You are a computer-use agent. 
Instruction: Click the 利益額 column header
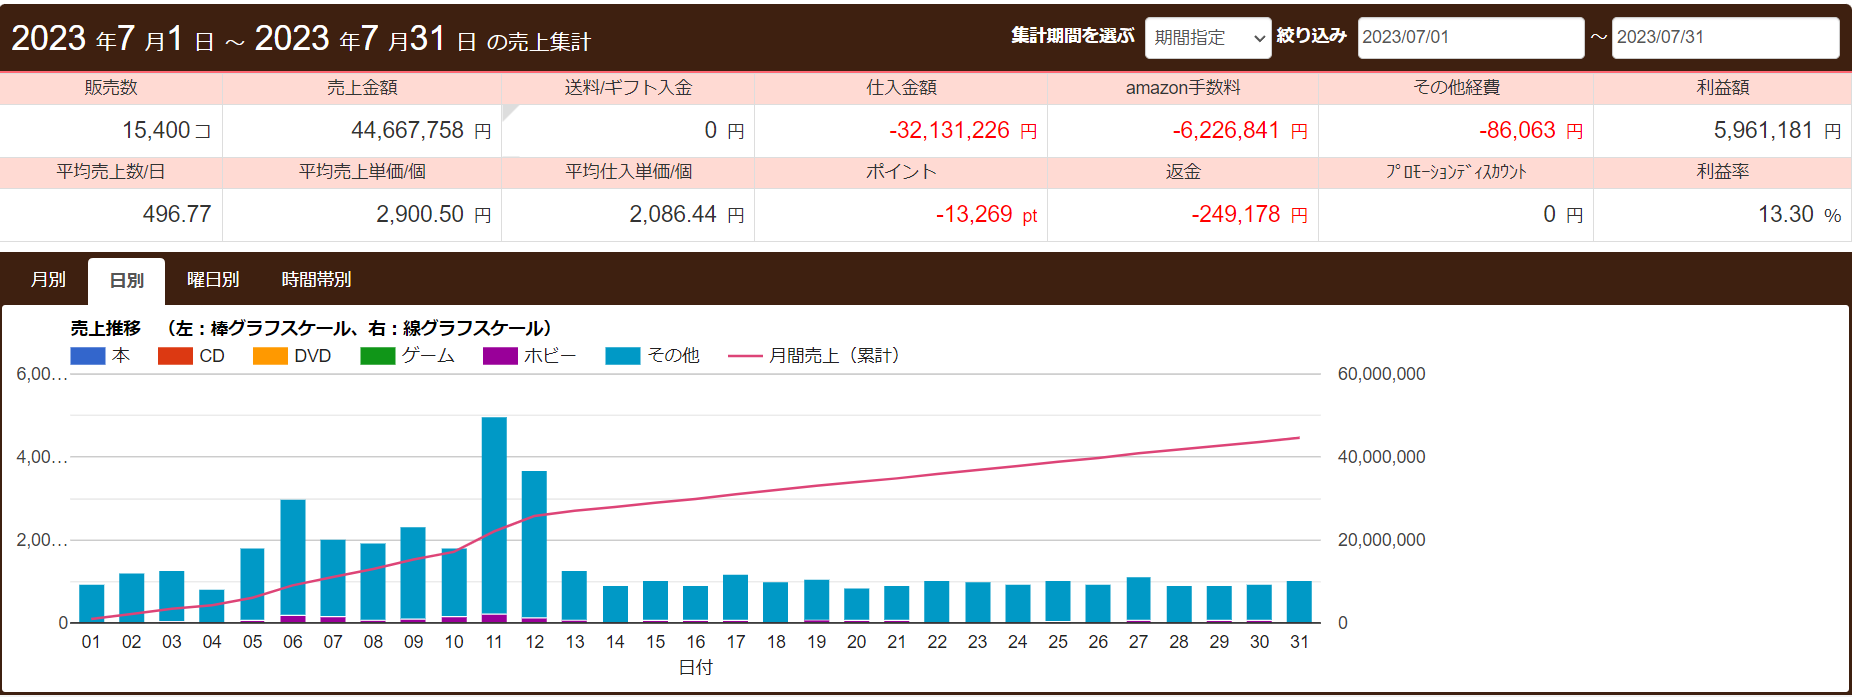[x=1722, y=88]
